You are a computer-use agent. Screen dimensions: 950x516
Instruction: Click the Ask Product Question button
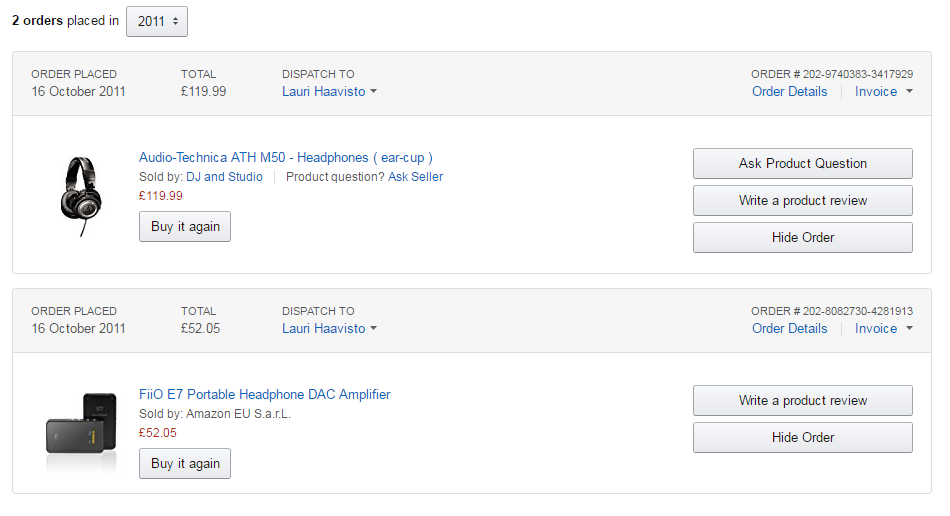coord(802,163)
